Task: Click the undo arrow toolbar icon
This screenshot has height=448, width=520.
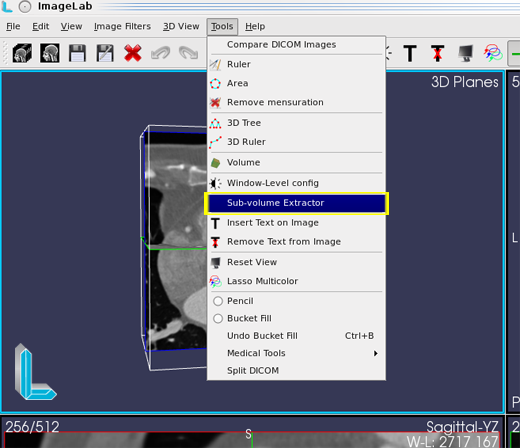Action: (160, 53)
